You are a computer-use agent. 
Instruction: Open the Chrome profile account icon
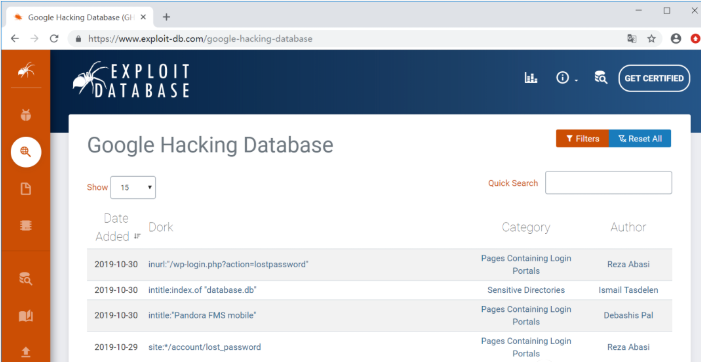[676, 39]
